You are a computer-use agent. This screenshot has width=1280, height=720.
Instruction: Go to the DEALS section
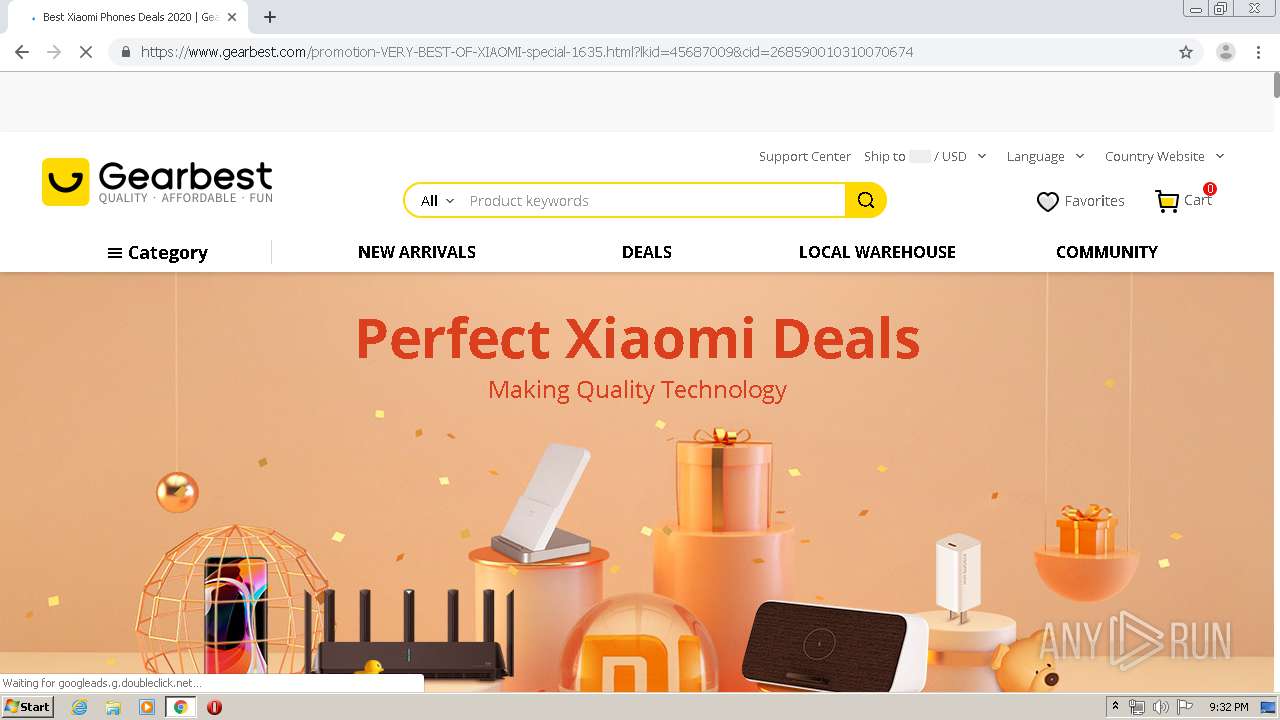coord(647,252)
